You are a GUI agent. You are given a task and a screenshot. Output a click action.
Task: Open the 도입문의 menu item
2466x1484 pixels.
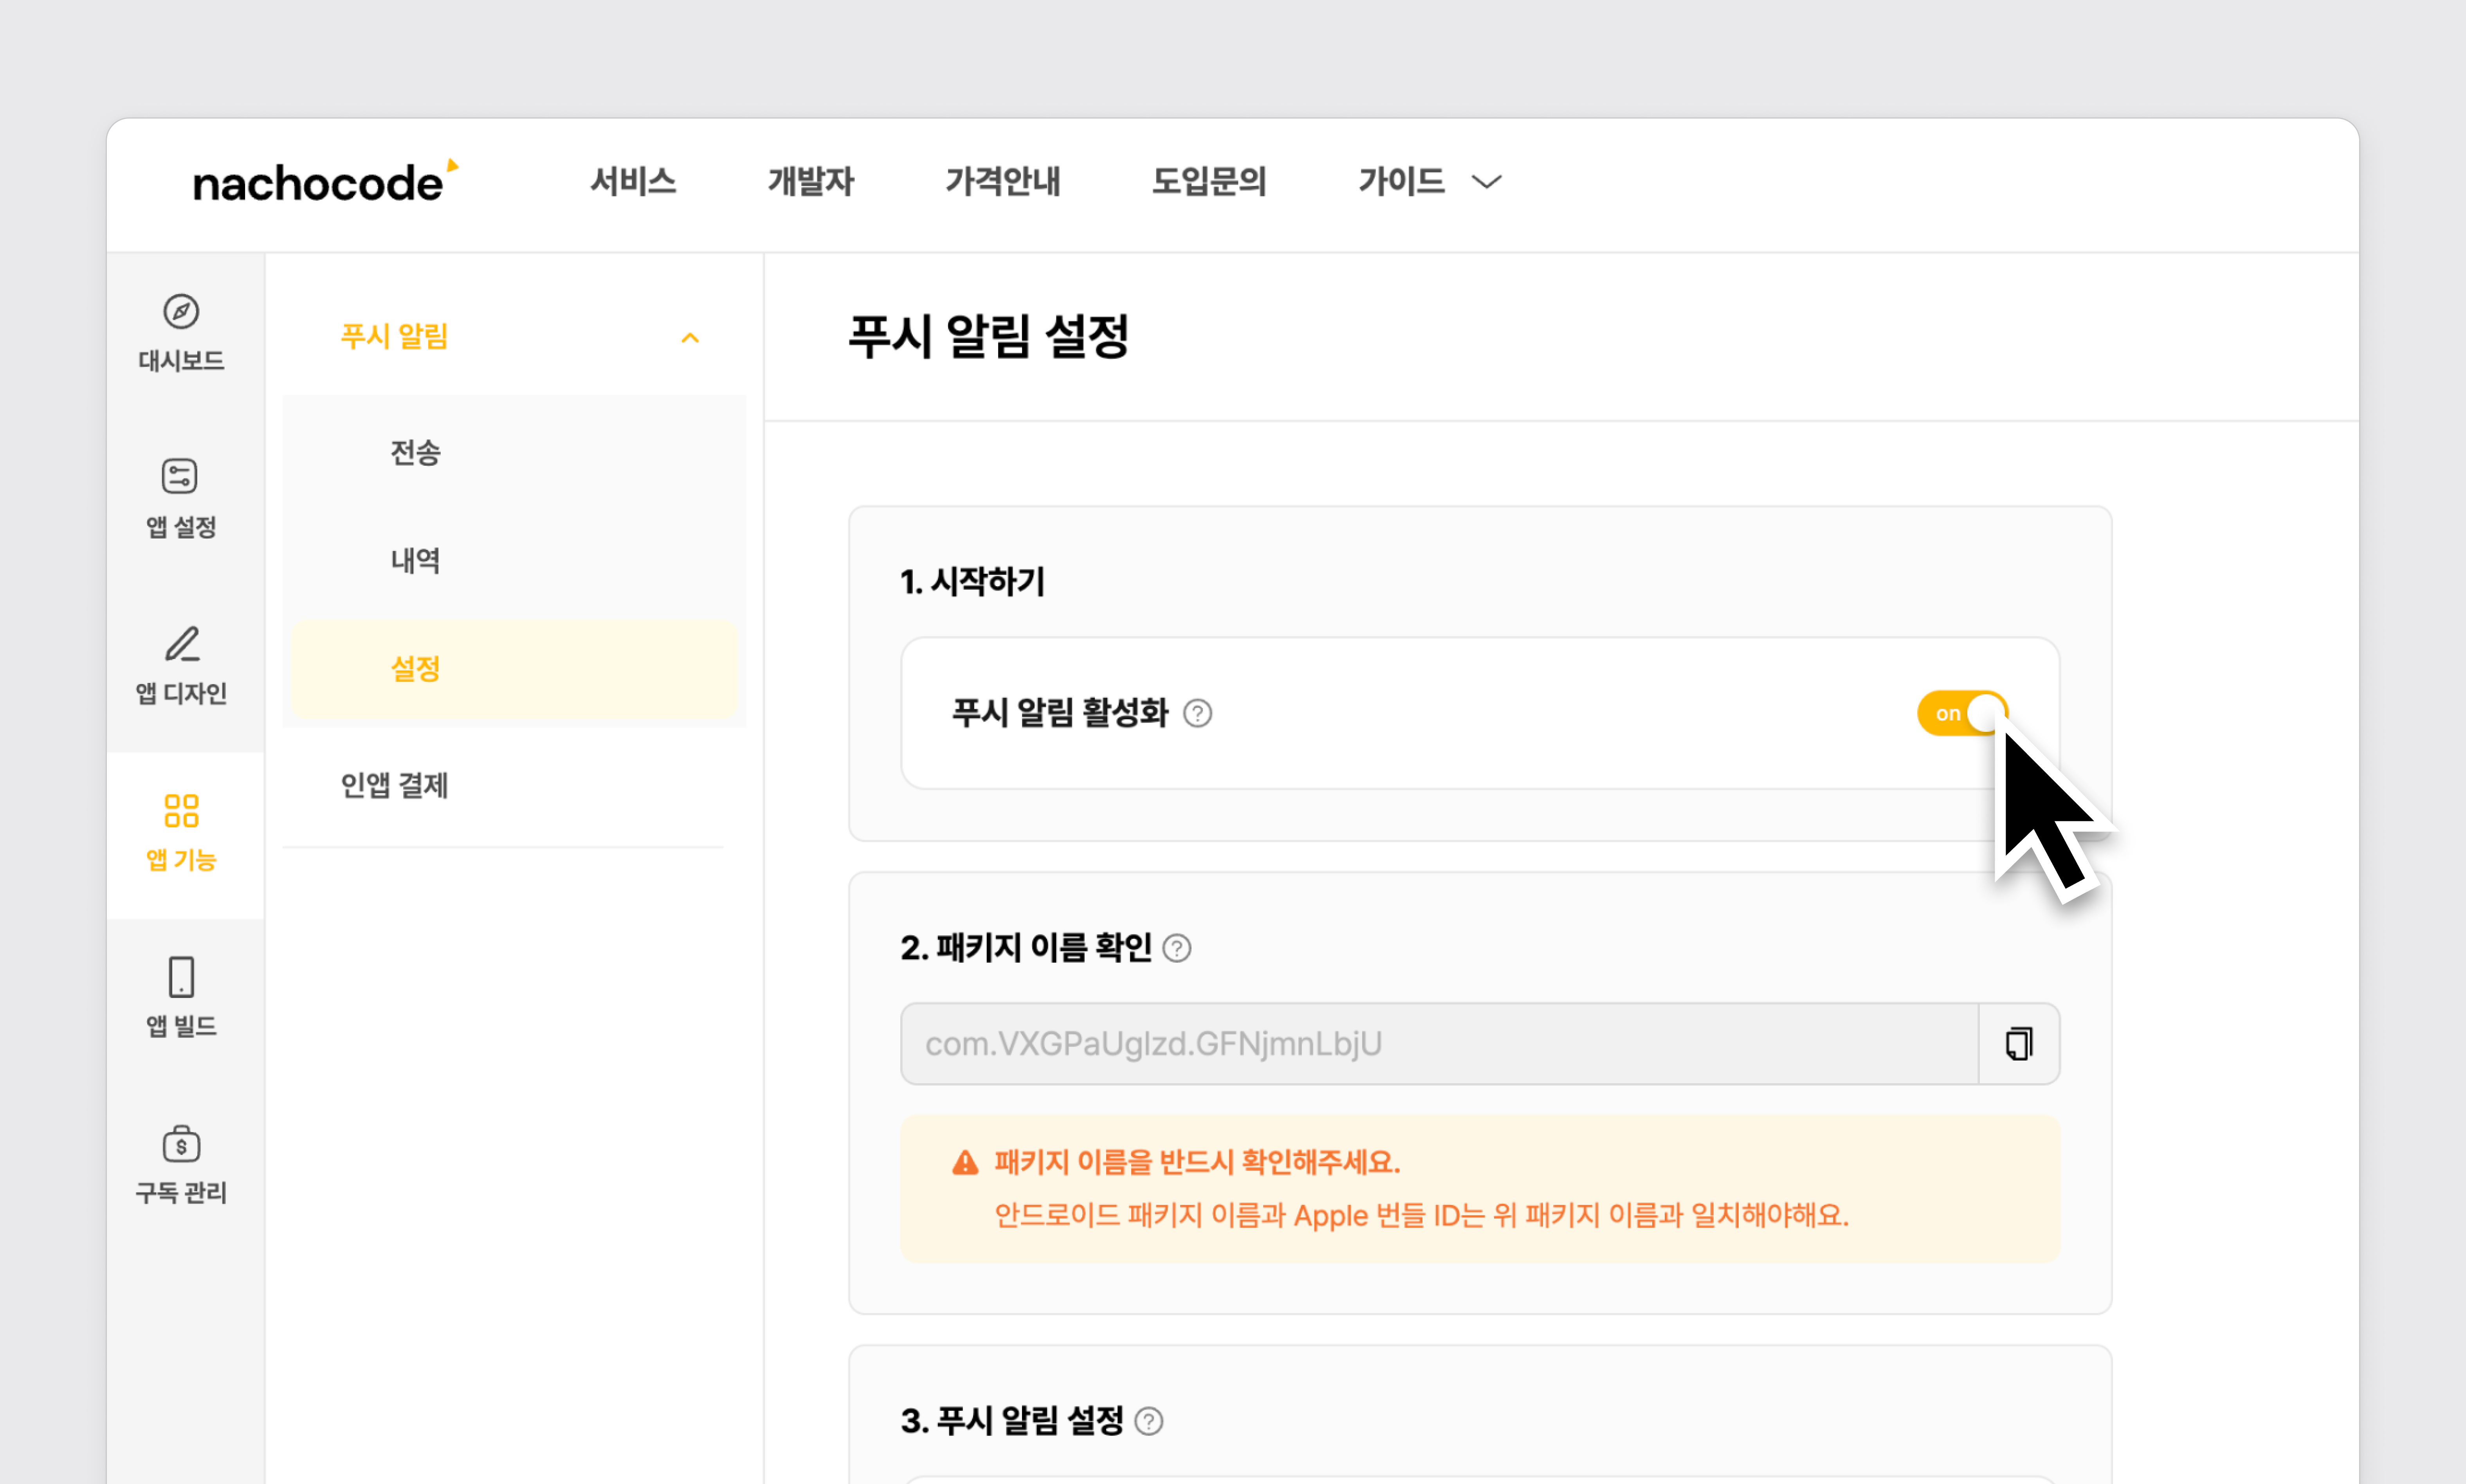pyautogui.click(x=1209, y=181)
